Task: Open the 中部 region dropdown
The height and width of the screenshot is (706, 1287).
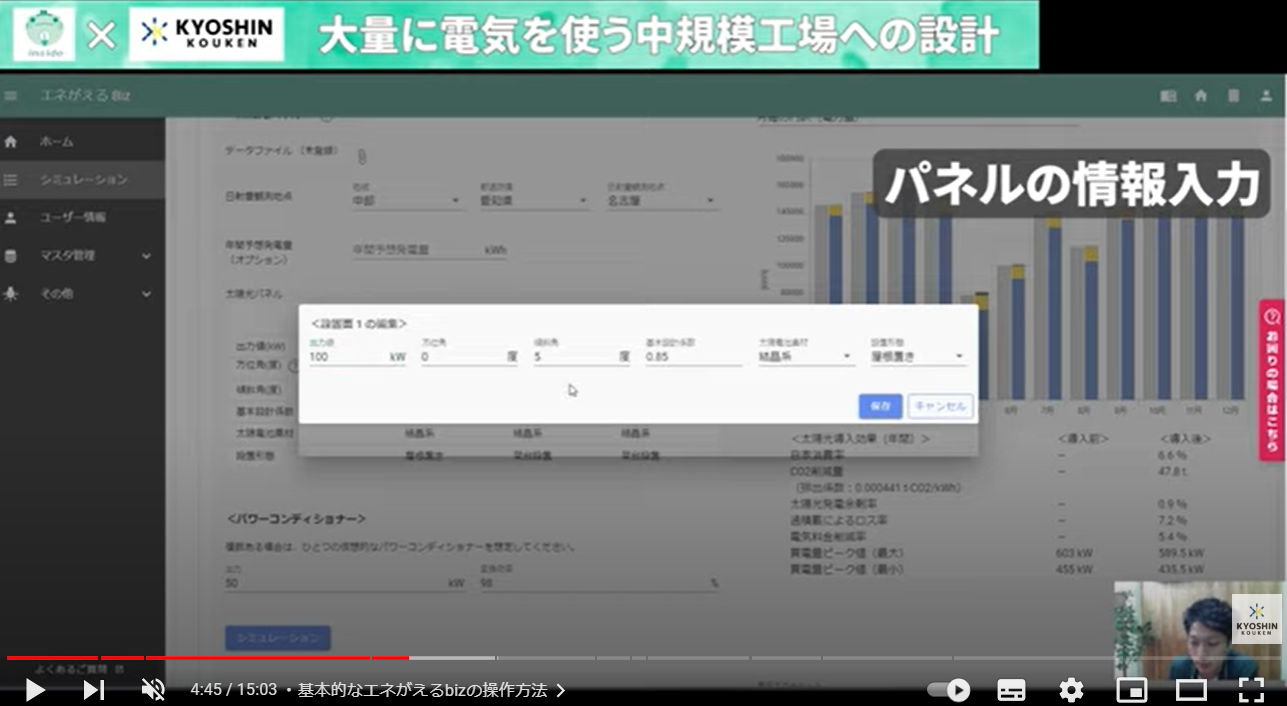Action: 406,200
